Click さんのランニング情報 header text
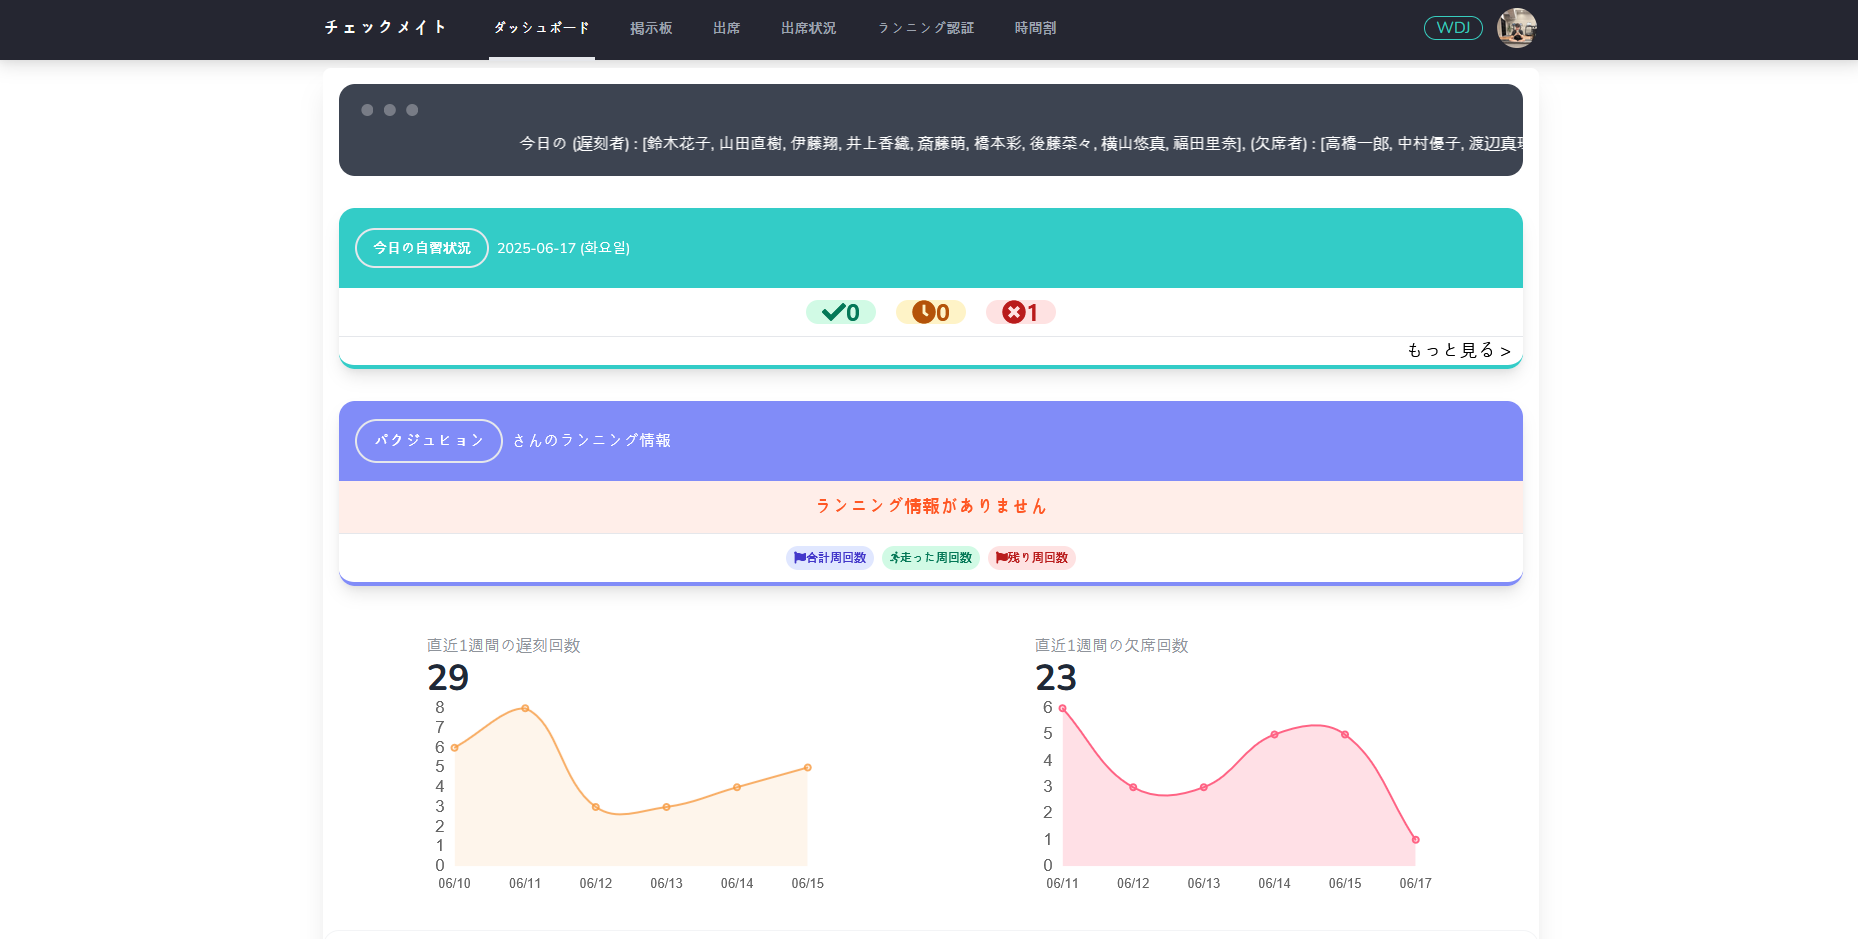Screen dimensions: 1858x939 [592, 441]
